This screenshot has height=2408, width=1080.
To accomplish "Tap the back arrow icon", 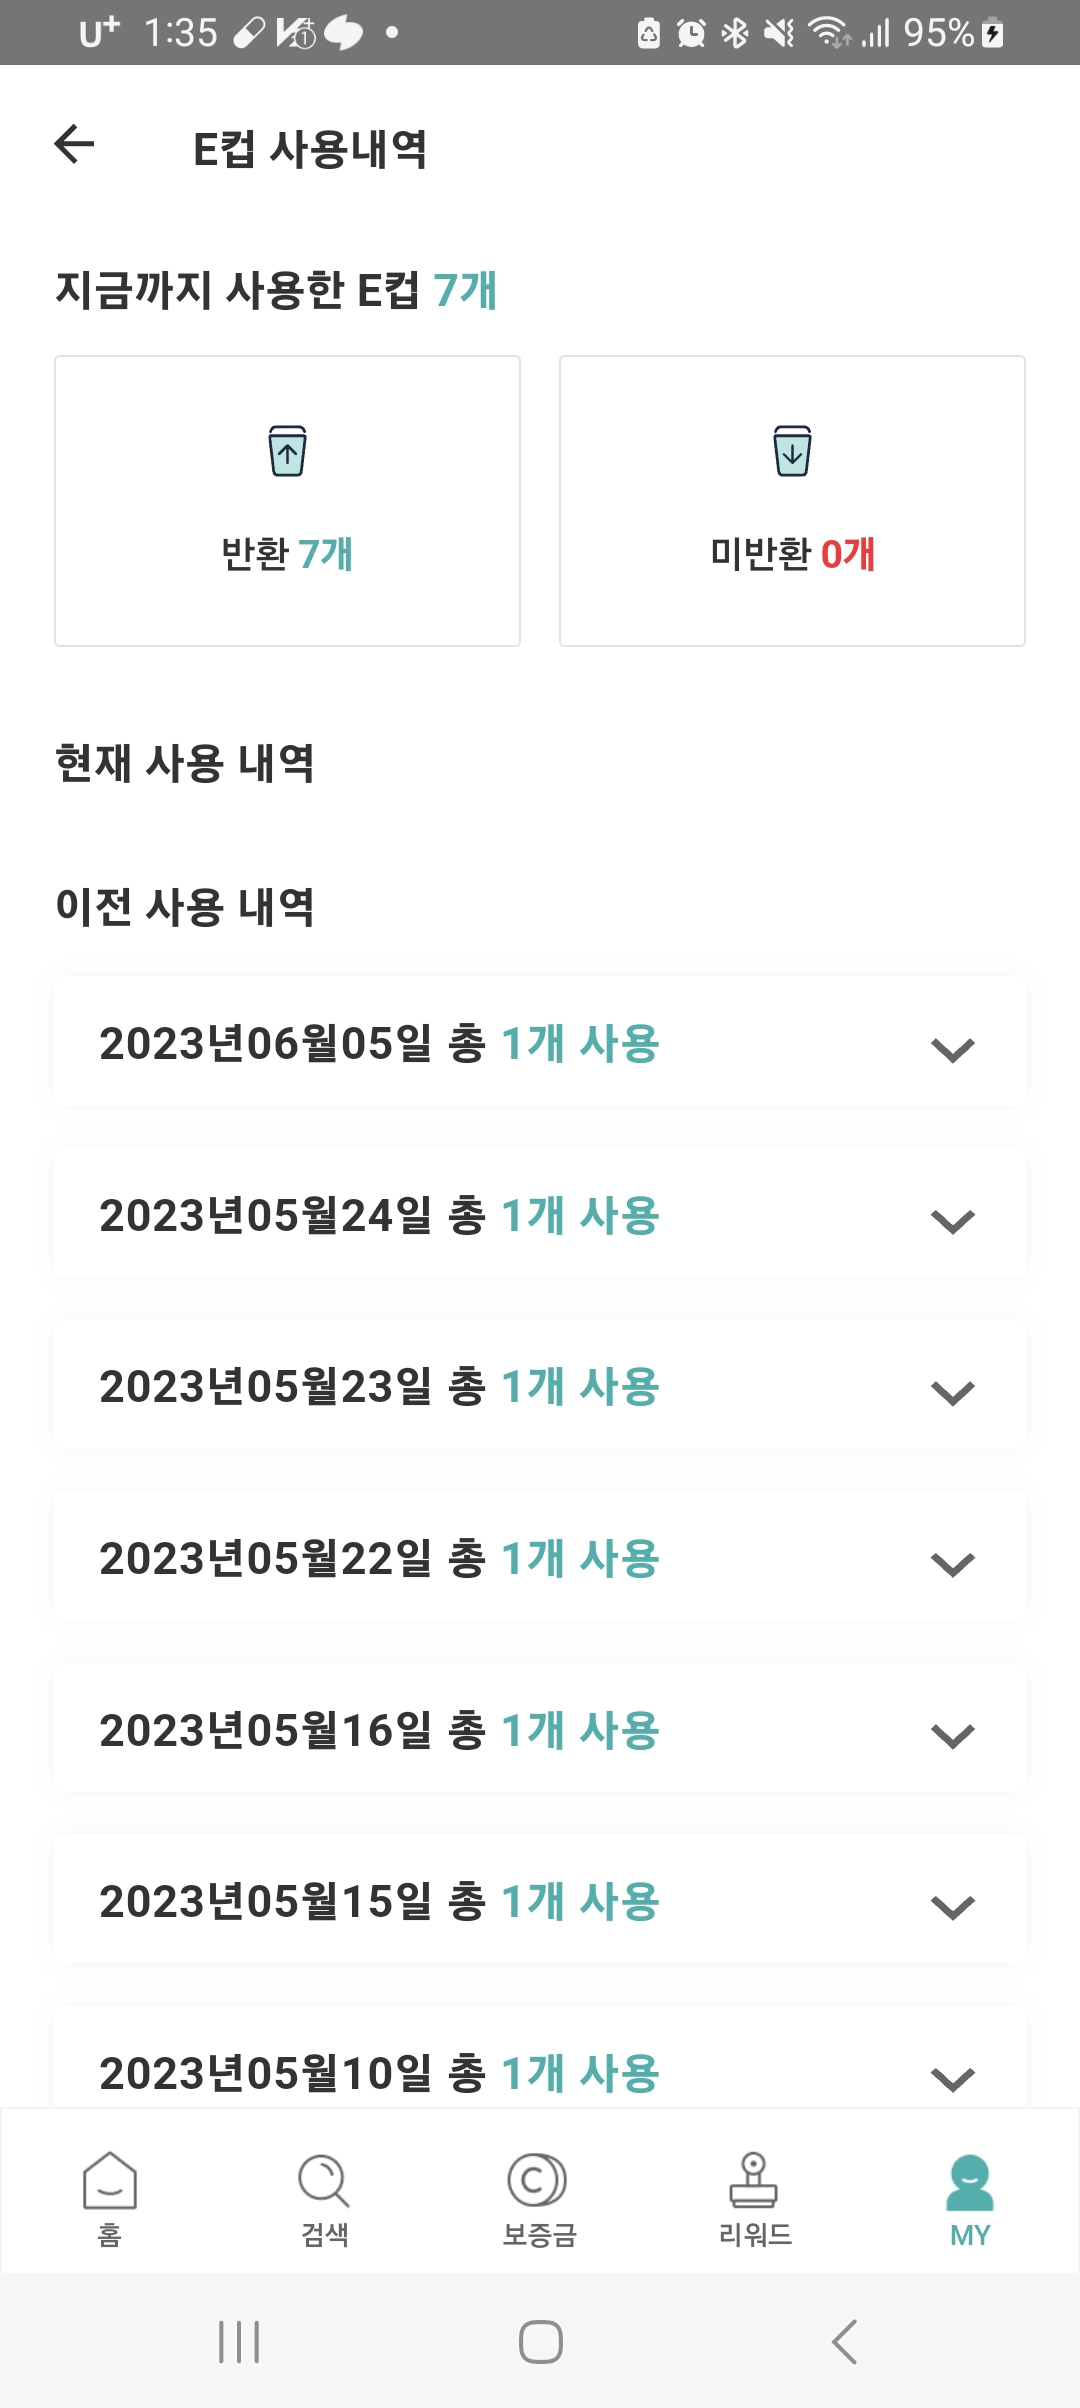I will [74, 144].
